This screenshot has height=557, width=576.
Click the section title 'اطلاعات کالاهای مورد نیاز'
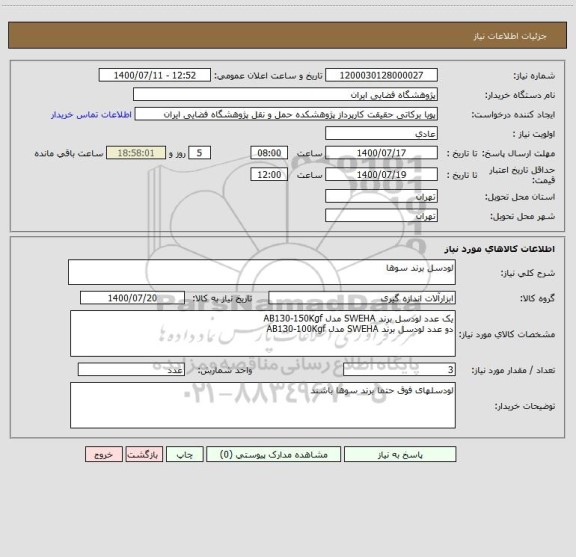point(500,249)
